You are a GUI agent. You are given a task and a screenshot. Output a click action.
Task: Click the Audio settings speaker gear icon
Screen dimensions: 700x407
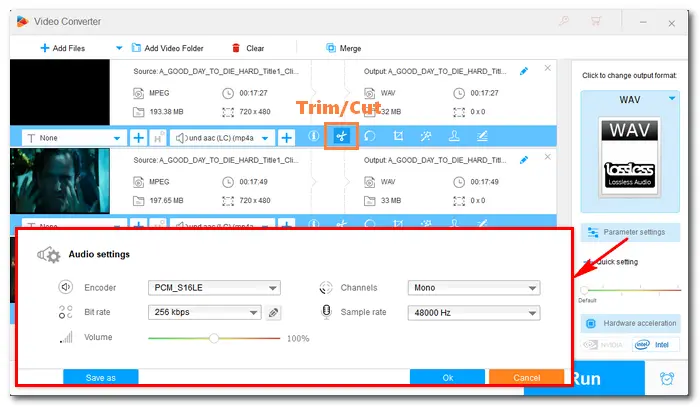click(49, 255)
